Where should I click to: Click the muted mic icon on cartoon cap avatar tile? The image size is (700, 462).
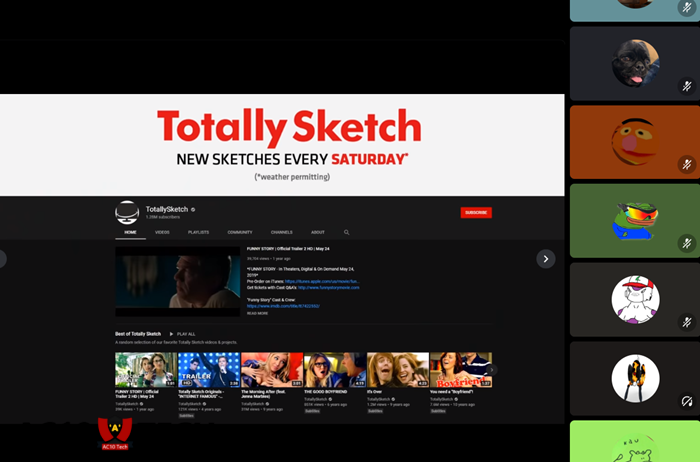(x=687, y=322)
